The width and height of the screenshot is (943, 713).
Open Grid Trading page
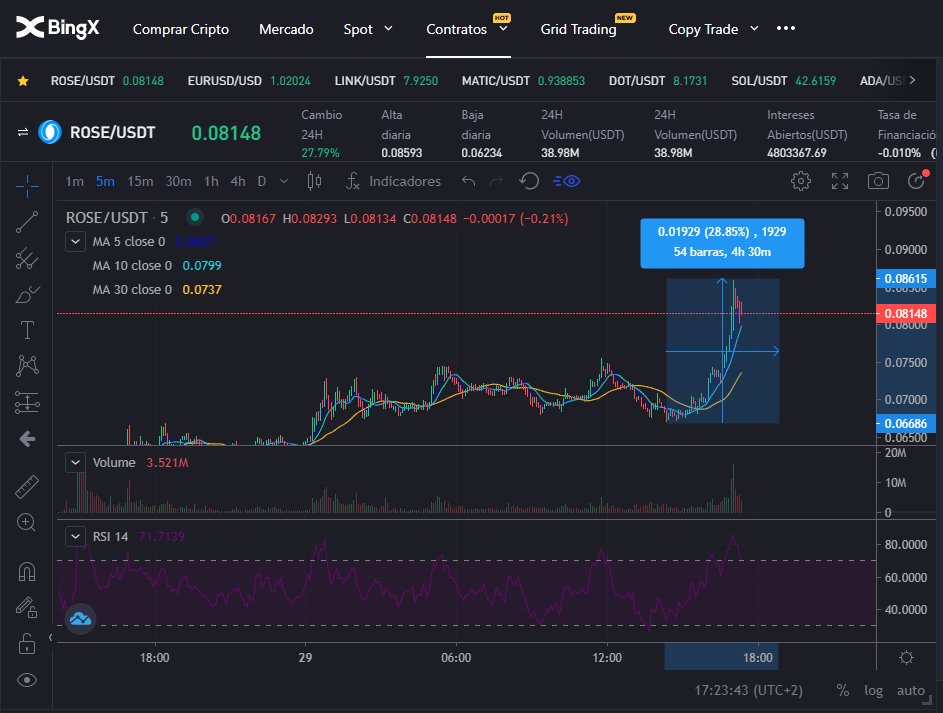579,29
